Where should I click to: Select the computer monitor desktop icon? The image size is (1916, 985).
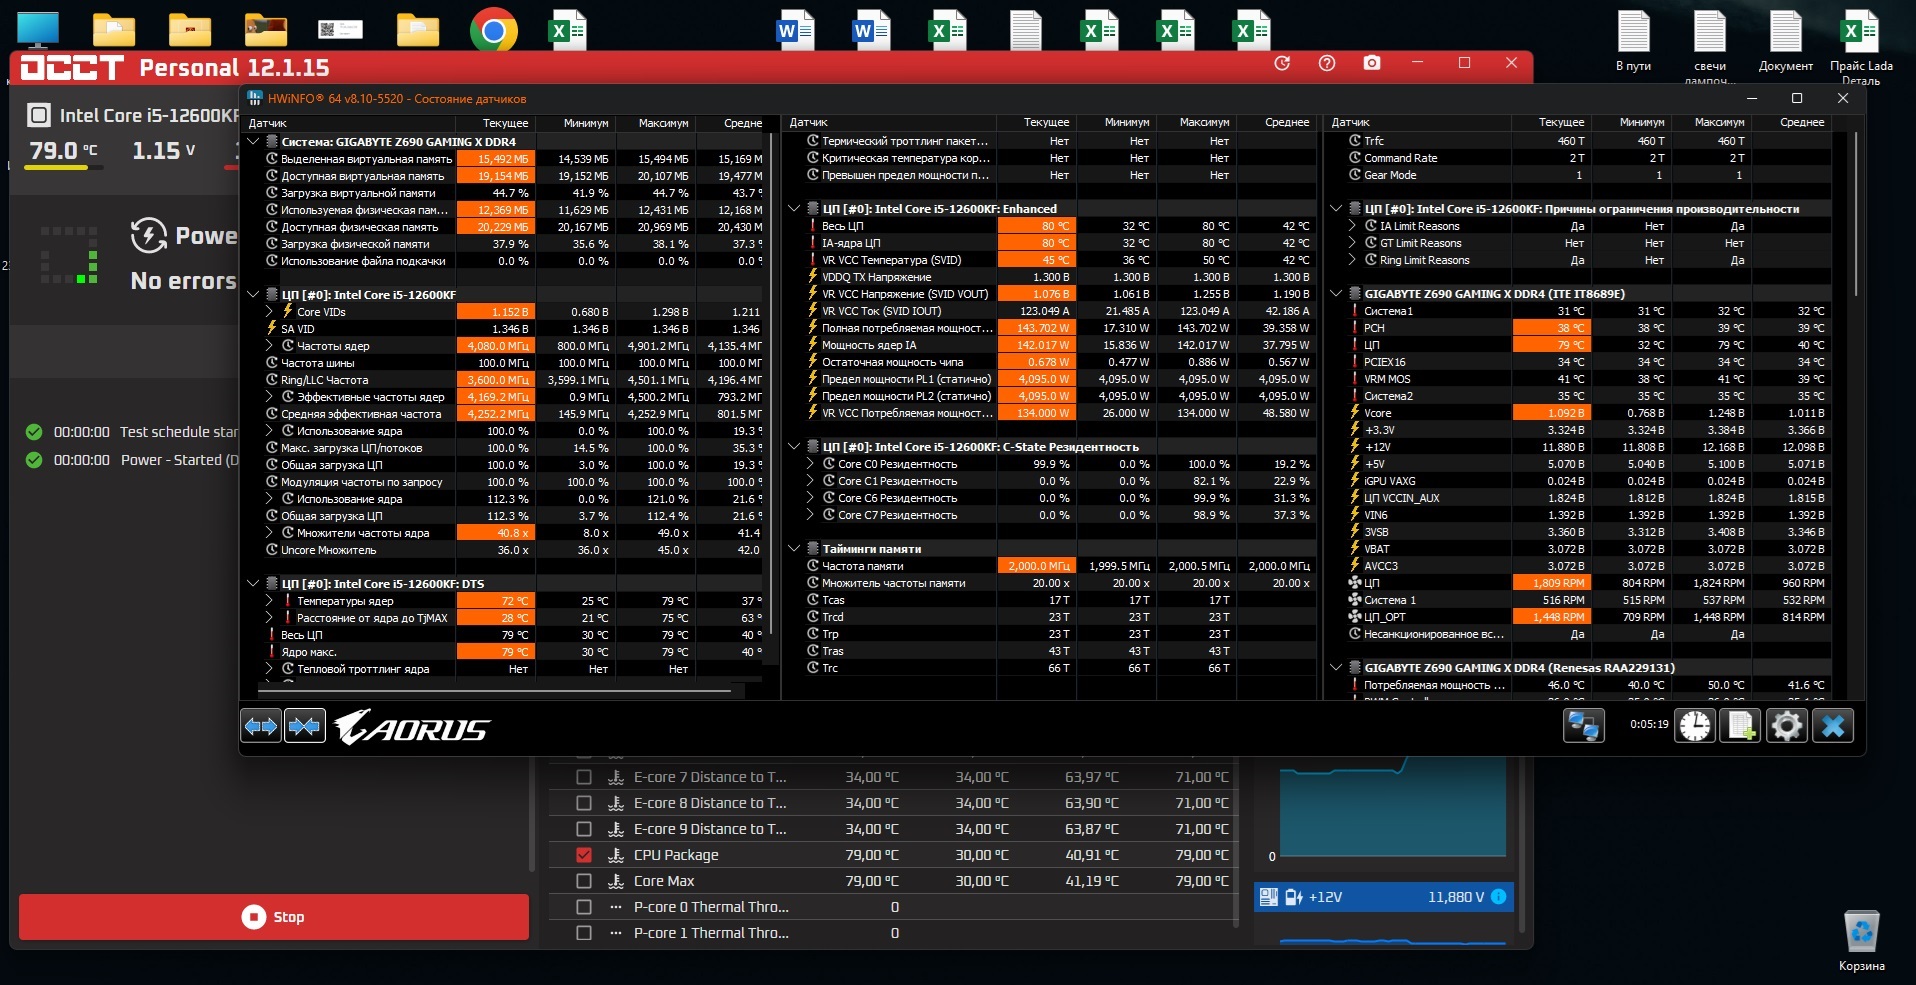coord(38,30)
